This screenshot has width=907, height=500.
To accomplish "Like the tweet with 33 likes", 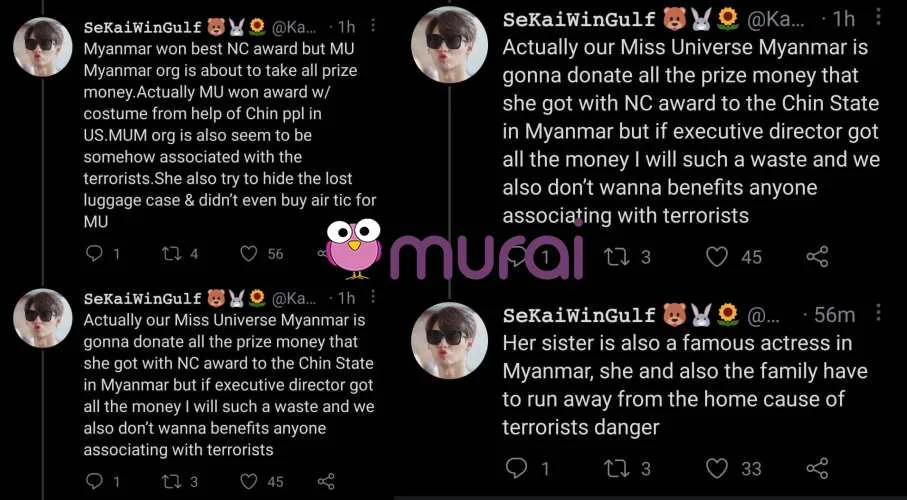I will pos(717,468).
